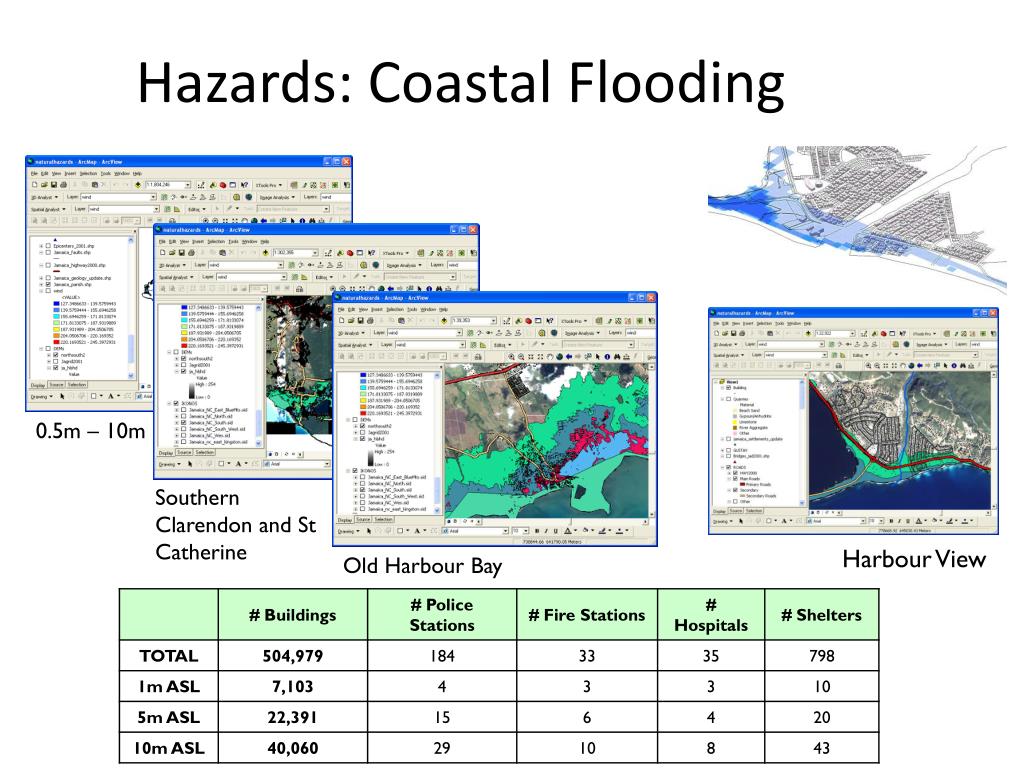Viewport: 1024px width, 768px height.
Task: Open Tools menu in Old Harbour Bay window
Action: (412, 310)
